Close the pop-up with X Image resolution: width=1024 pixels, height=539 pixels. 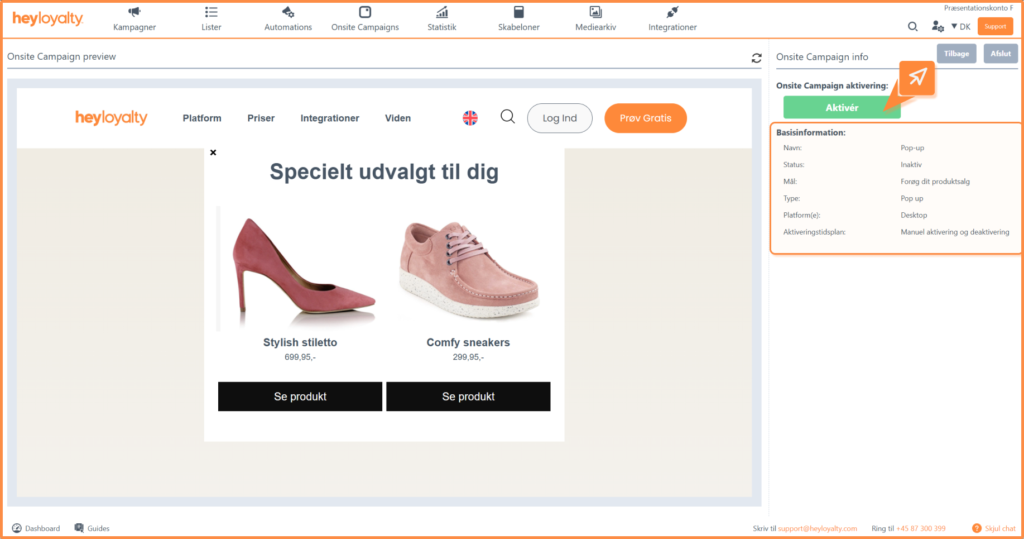click(x=213, y=153)
